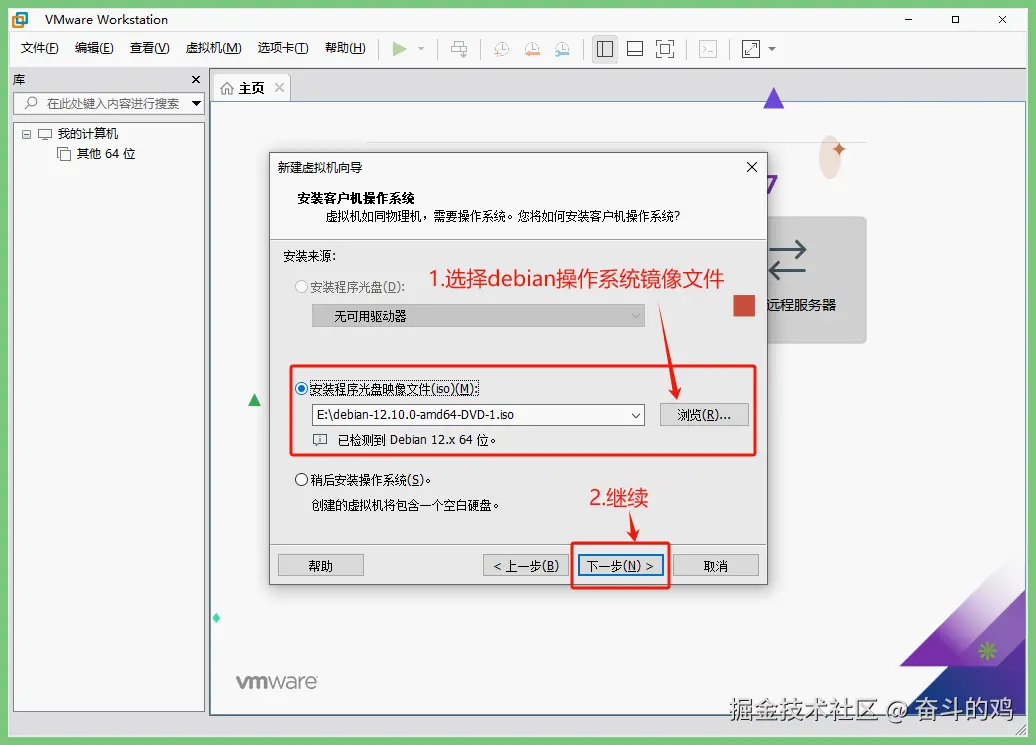Minimize the VMware Workstation window
1036x745 pixels.
click(x=908, y=20)
